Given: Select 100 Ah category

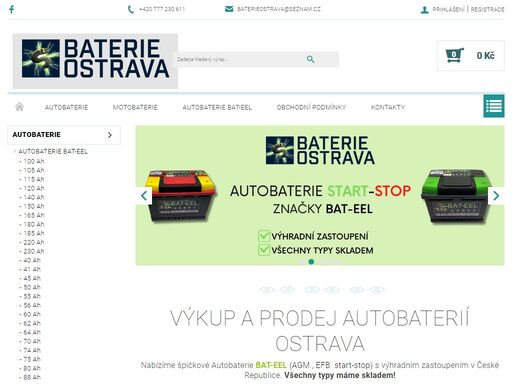Looking at the screenshot, I should tap(34, 161).
